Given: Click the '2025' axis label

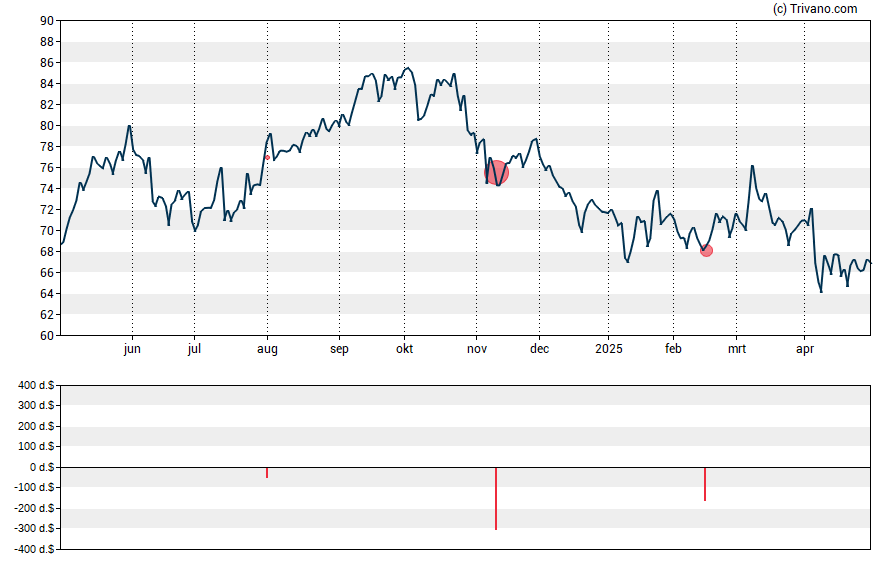Looking at the screenshot, I should 609,349.
